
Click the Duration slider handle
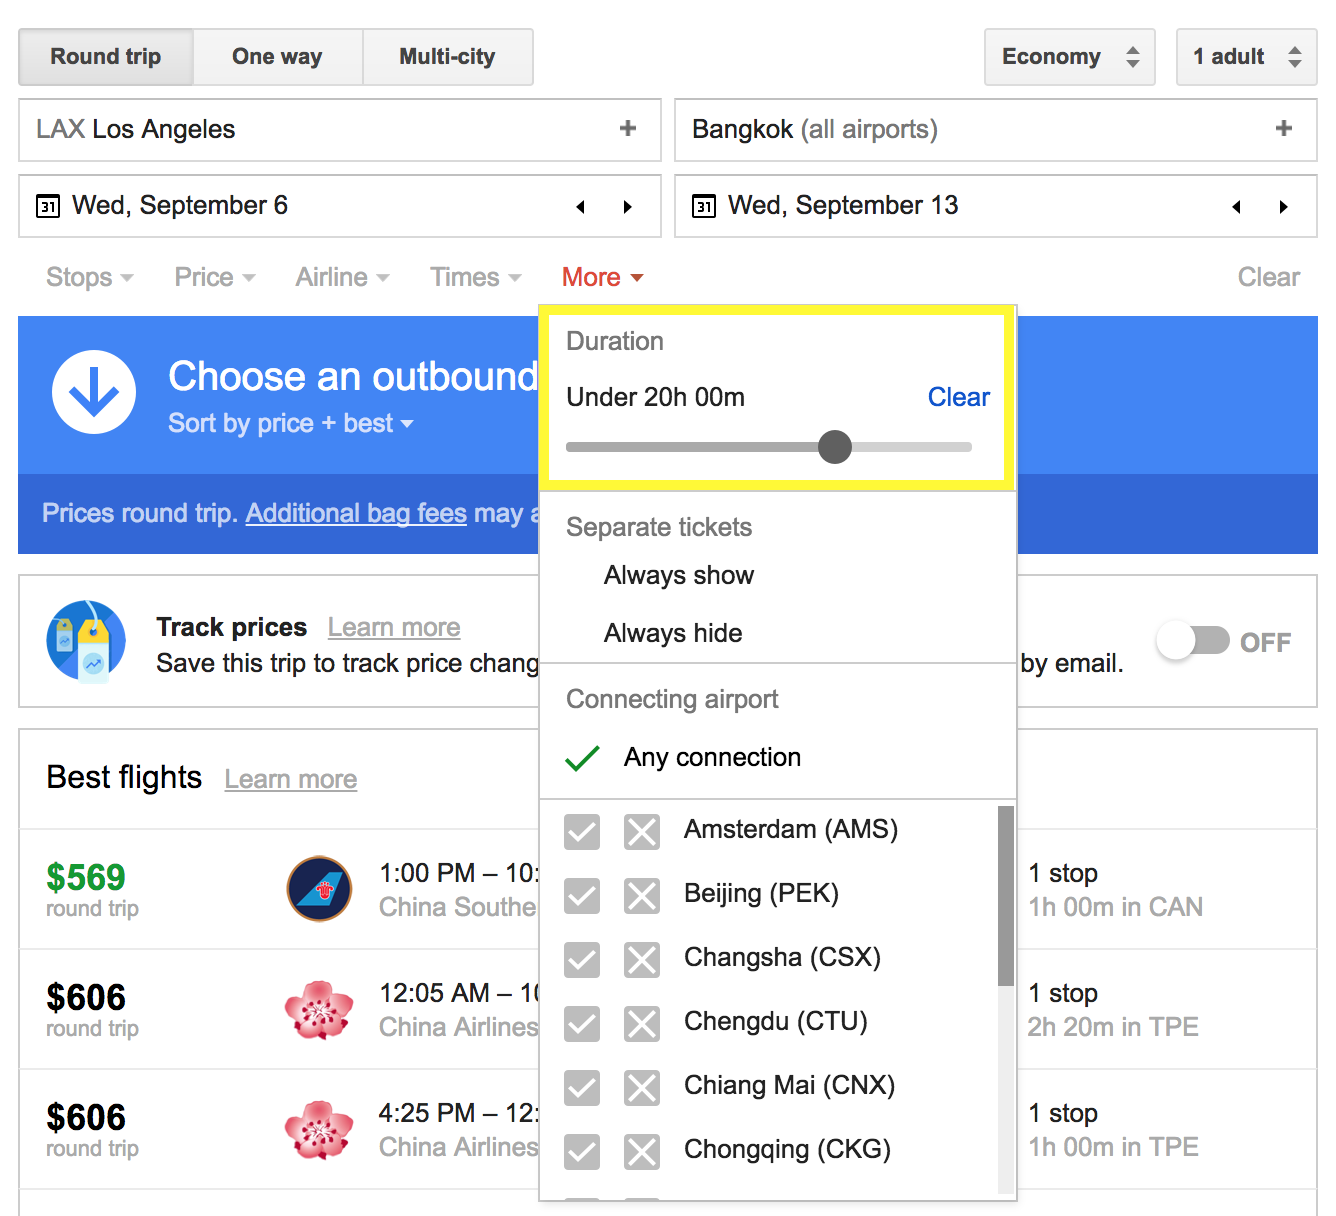coord(834,447)
